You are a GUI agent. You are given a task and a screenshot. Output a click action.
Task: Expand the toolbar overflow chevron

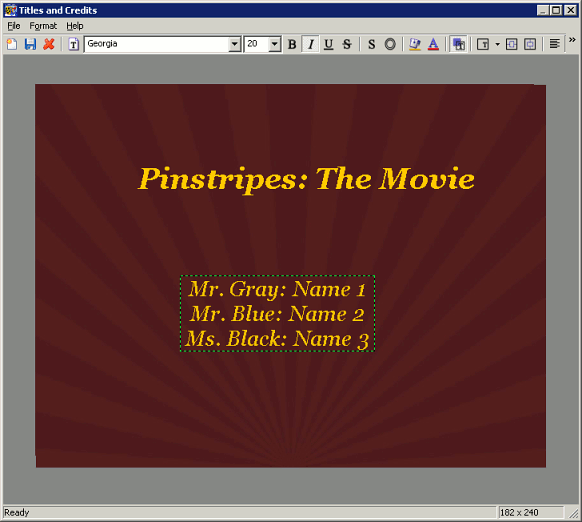572,40
